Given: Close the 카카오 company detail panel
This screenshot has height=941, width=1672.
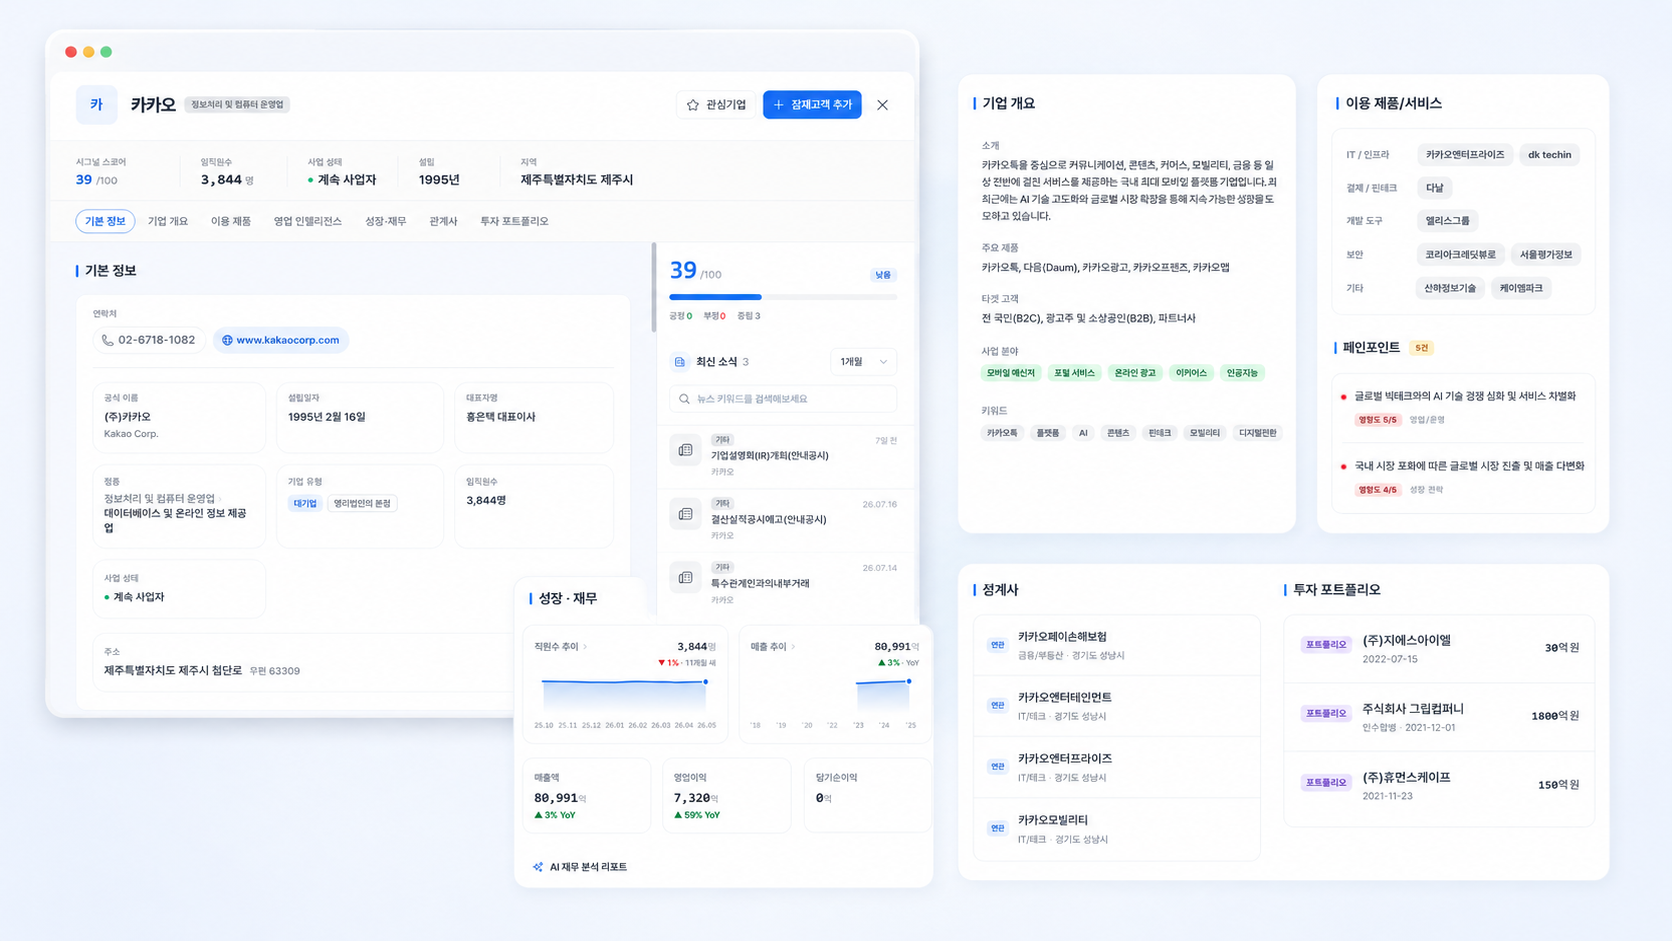Looking at the screenshot, I should pos(882,105).
